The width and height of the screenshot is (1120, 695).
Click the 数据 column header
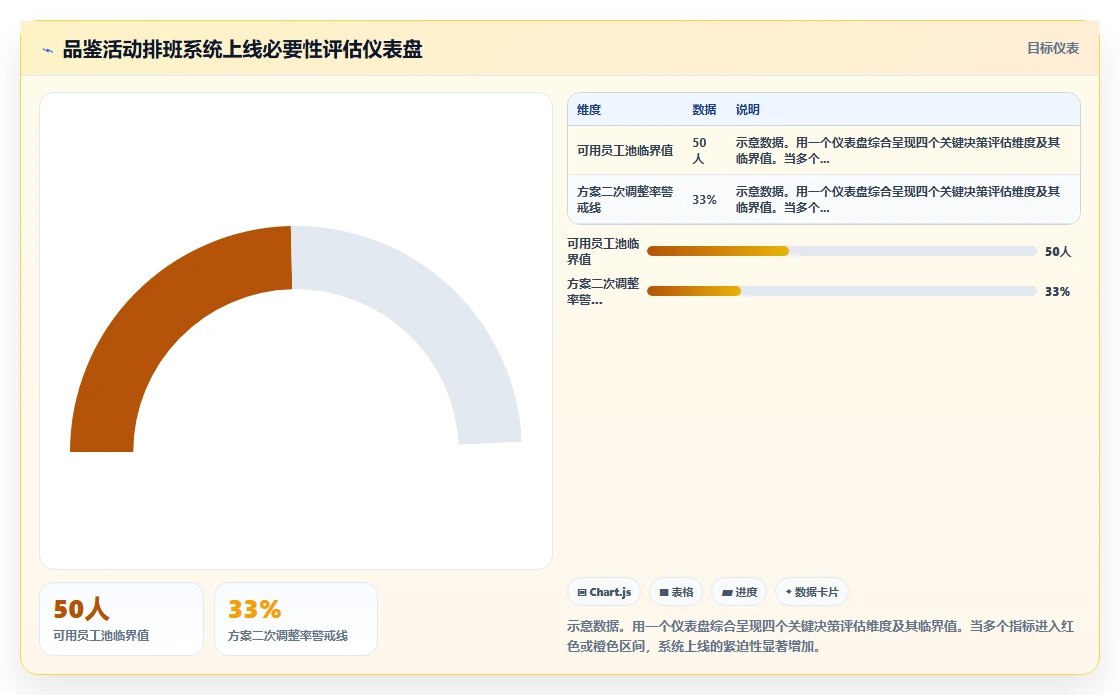[704, 109]
